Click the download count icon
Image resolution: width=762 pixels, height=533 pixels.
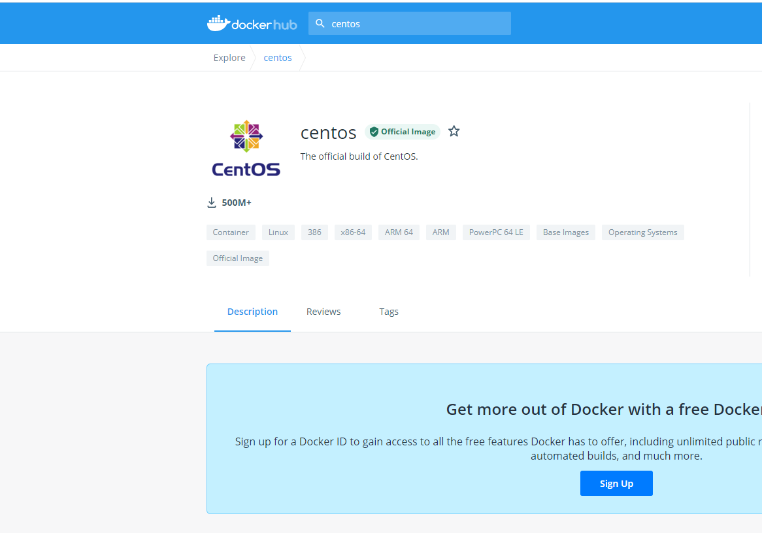click(x=211, y=203)
